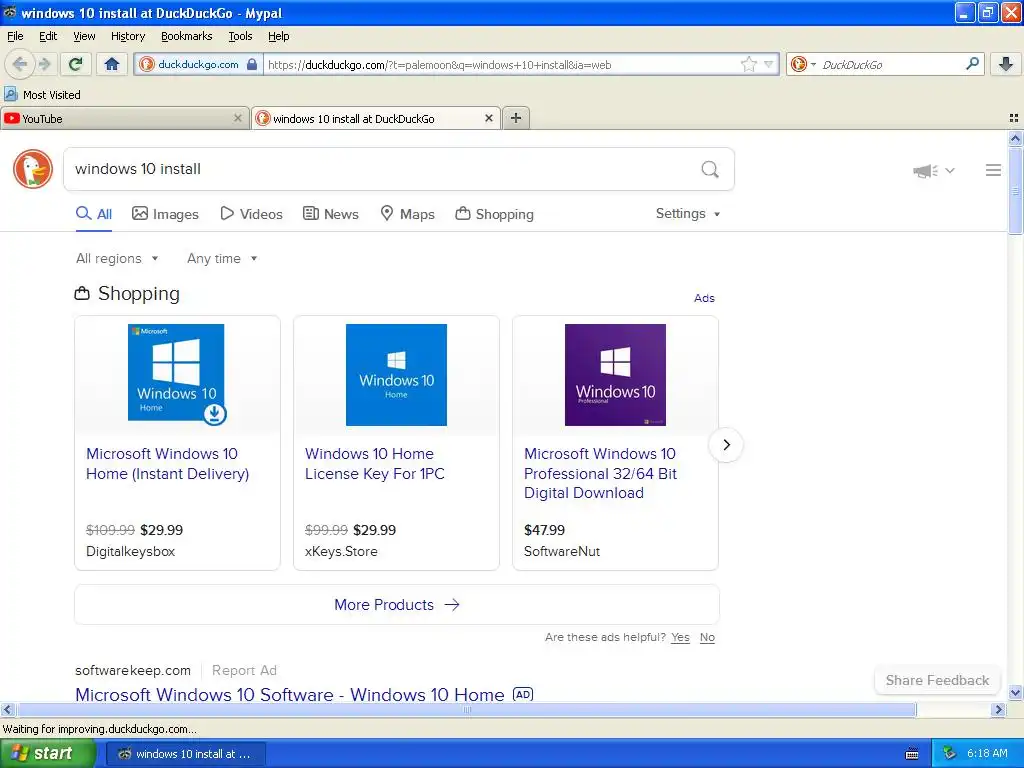Open the URL history dropdown arrow

coord(769,64)
